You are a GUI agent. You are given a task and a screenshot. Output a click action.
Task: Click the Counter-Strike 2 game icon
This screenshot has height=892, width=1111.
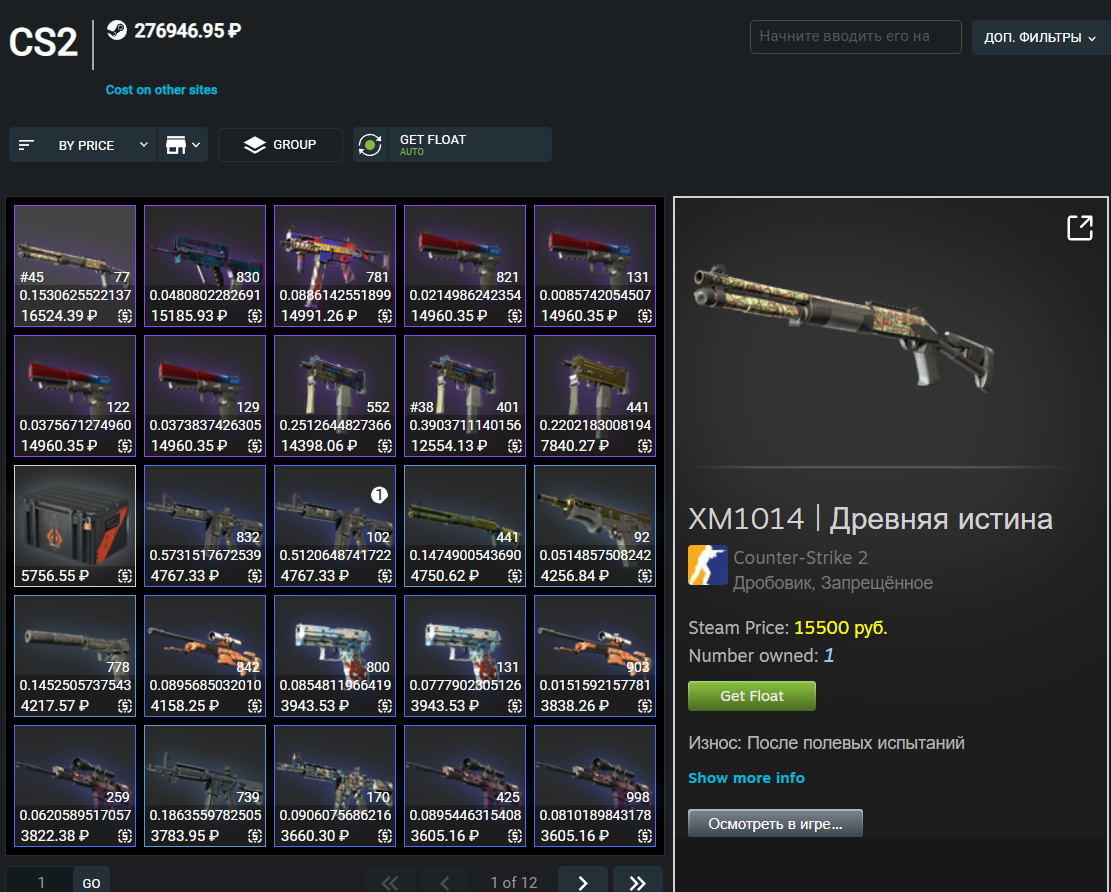tap(707, 565)
